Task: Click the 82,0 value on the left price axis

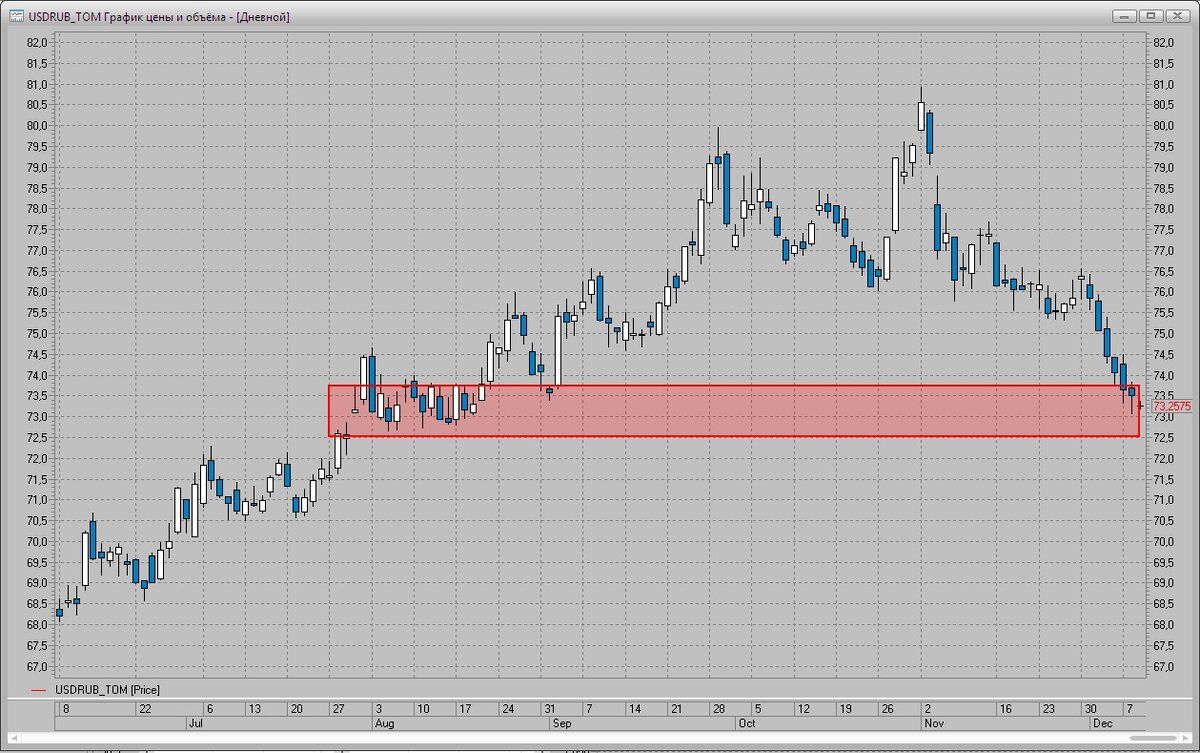Action: [37, 43]
